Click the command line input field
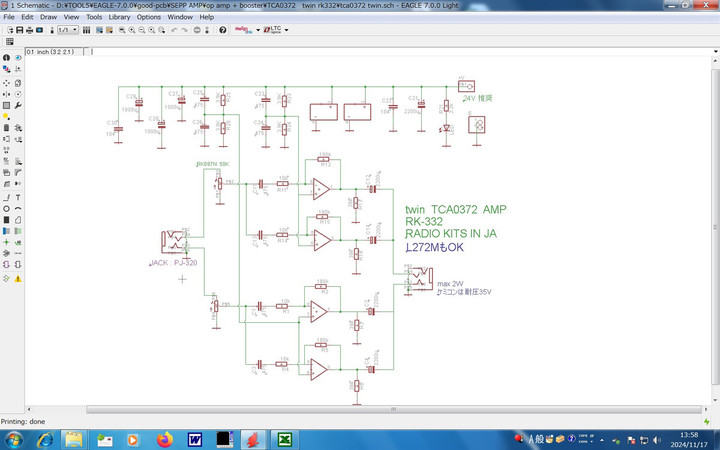The image size is (720, 450). (400, 50)
